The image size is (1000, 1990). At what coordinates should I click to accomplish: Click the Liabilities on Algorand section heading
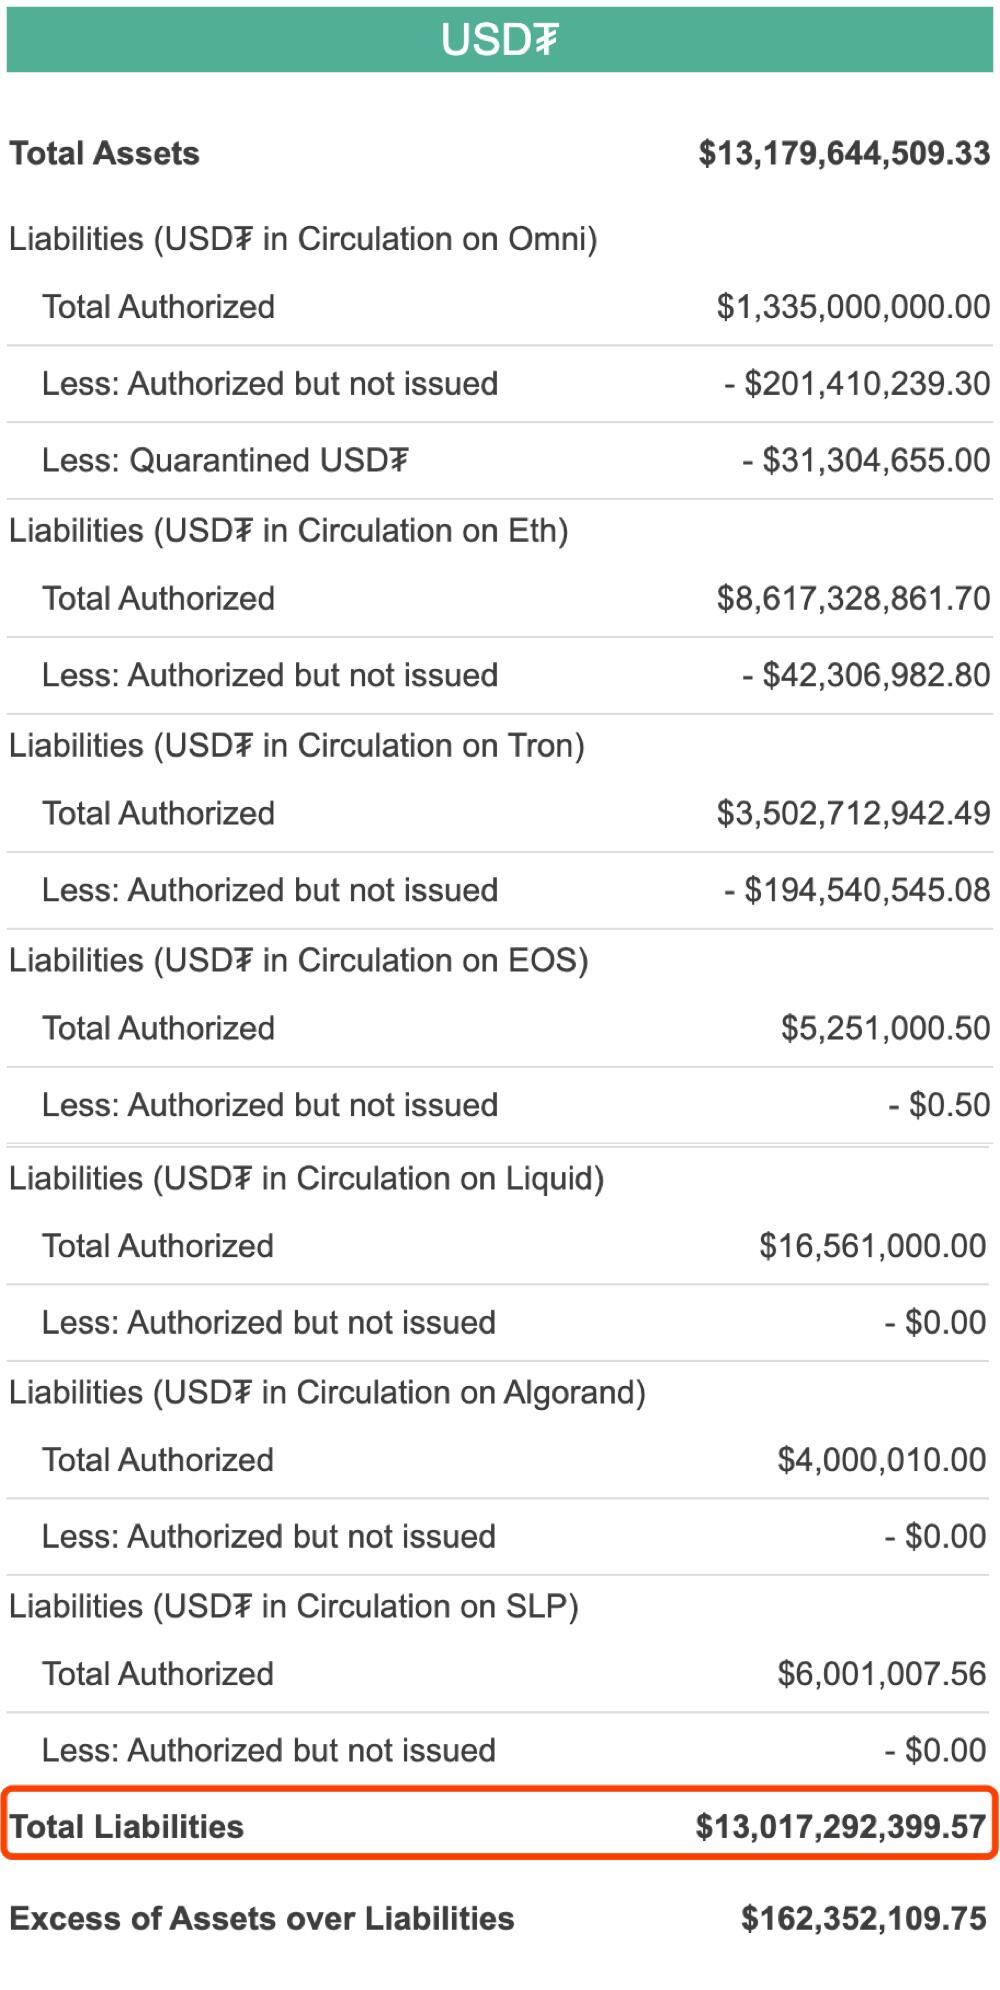click(x=327, y=1392)
